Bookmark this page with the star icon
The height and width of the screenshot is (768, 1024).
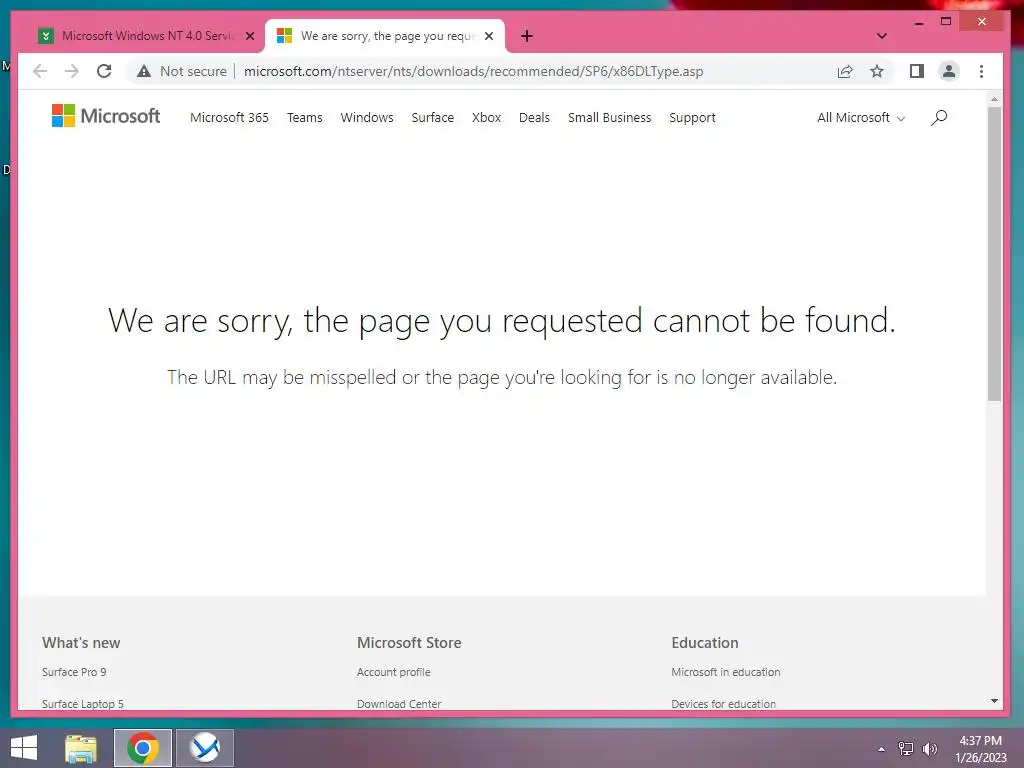[877, 71]
